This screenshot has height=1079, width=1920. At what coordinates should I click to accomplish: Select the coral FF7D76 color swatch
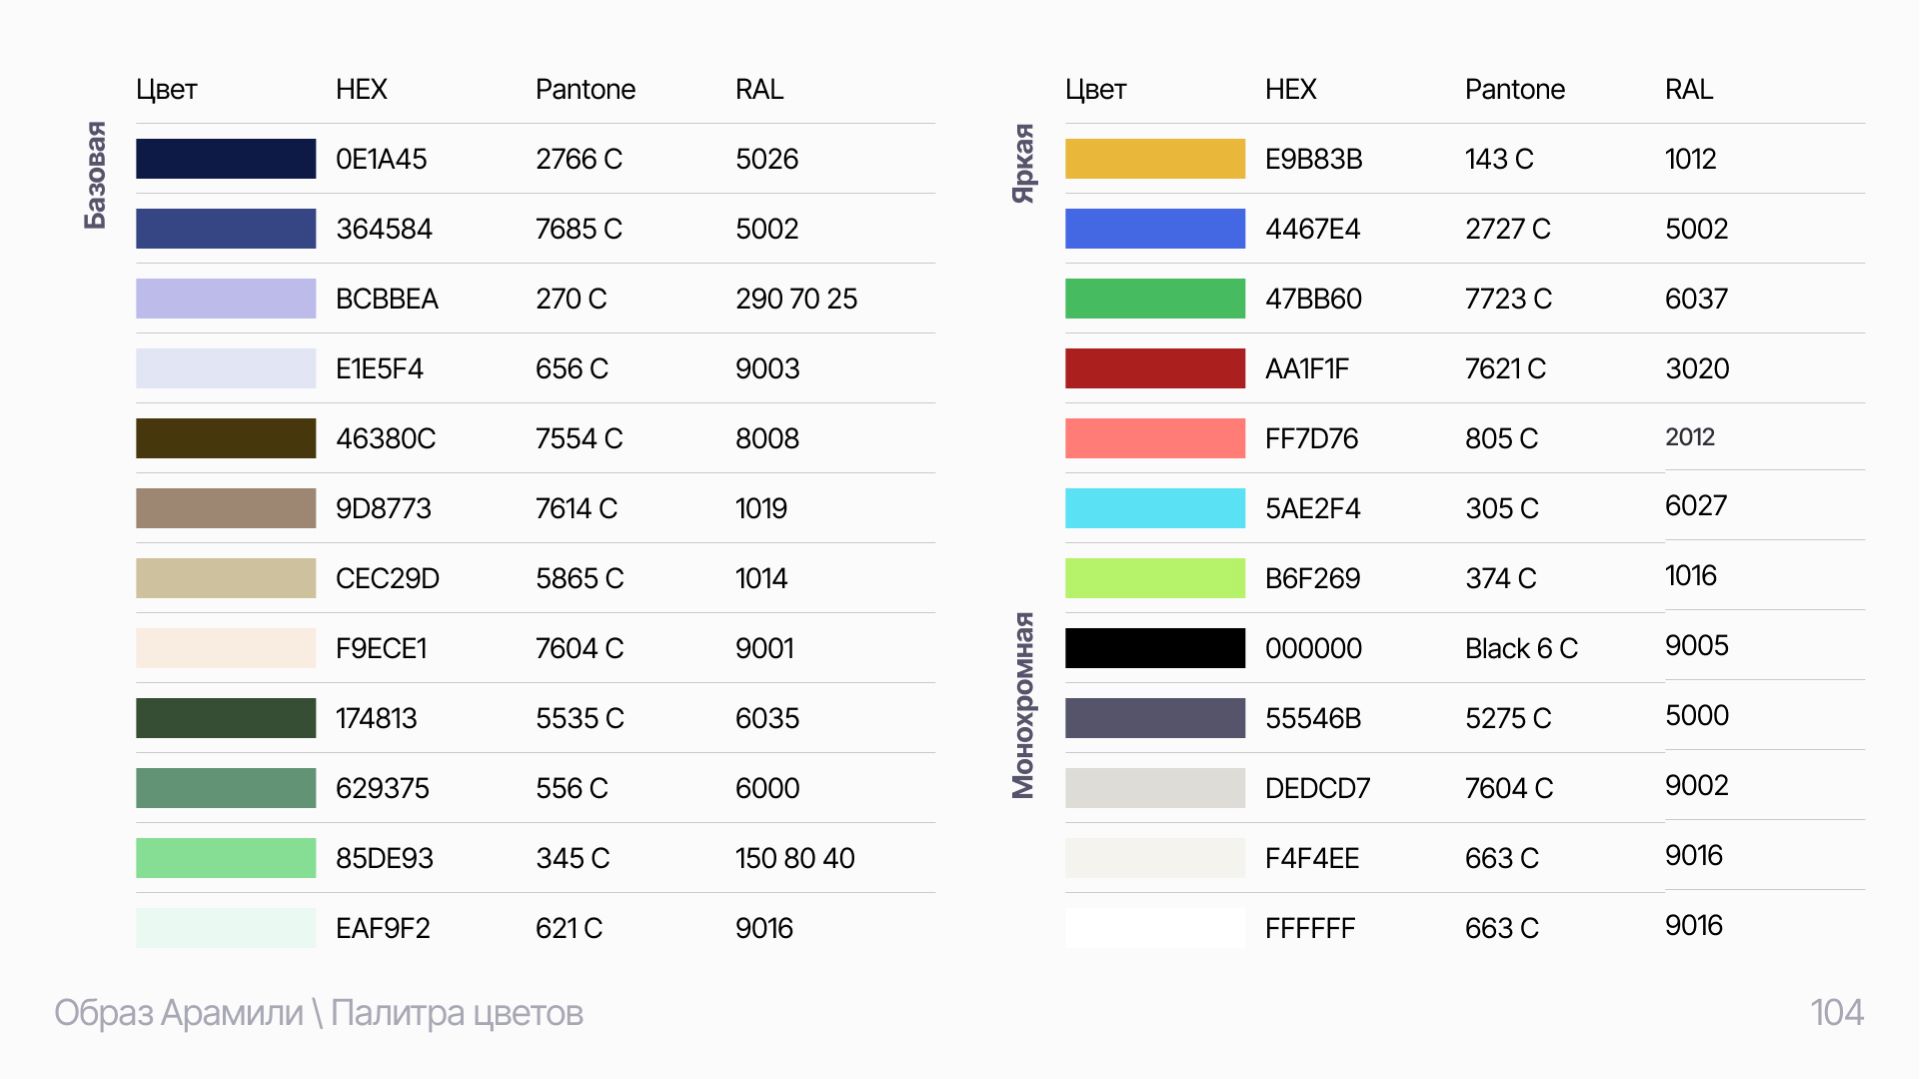pyautogui.click(x=1154, y=439)
